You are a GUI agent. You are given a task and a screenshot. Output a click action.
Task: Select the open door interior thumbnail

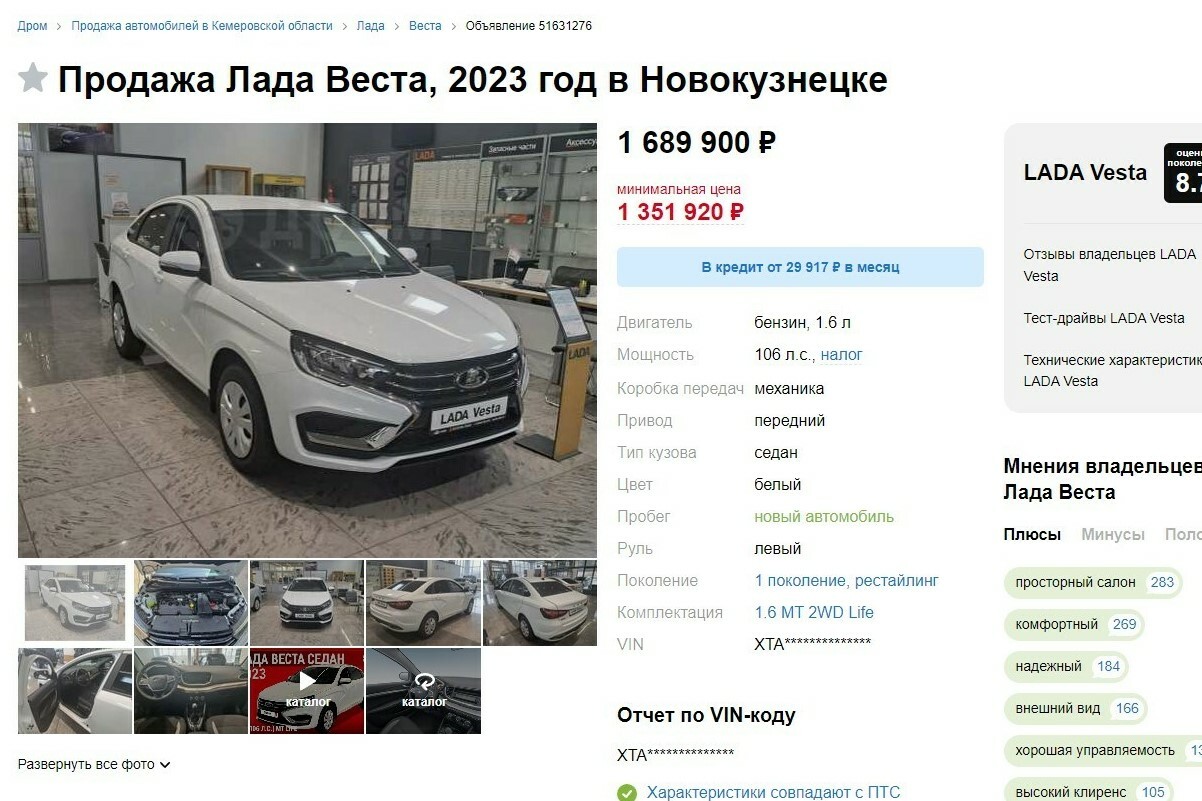click(x=75, y=691)
